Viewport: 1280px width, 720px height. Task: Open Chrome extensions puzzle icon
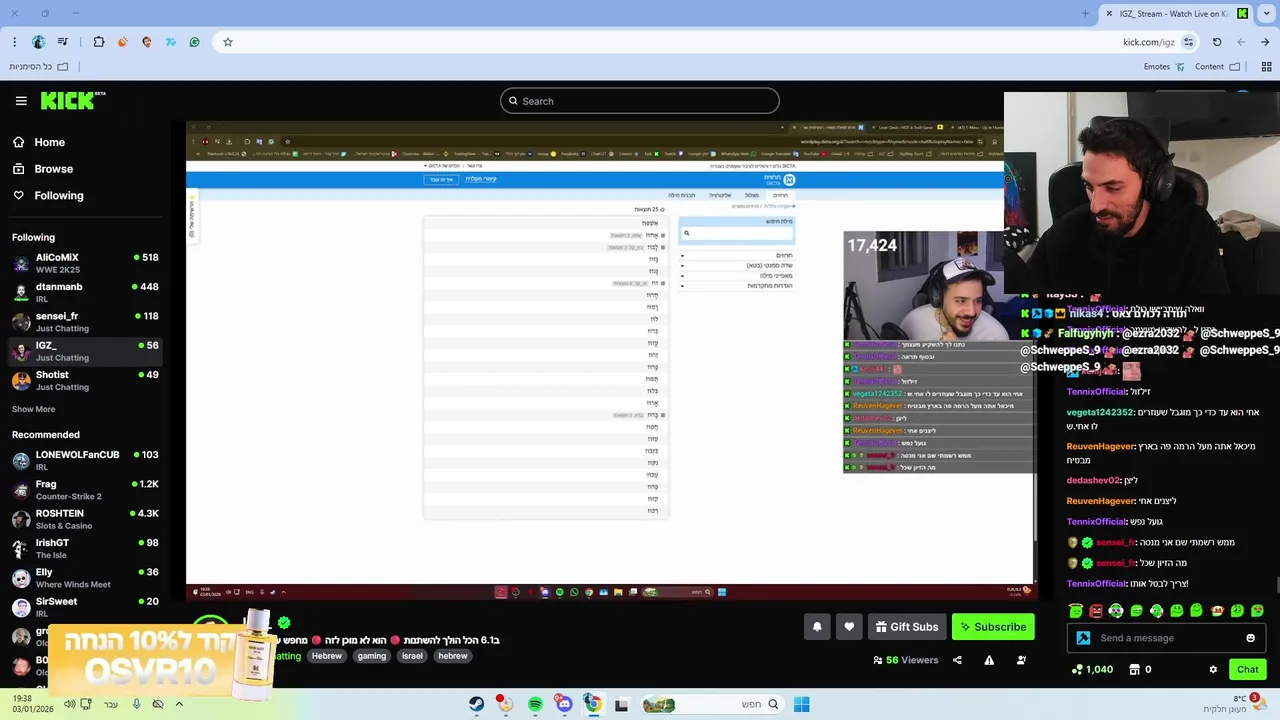[x=99, y=42]
